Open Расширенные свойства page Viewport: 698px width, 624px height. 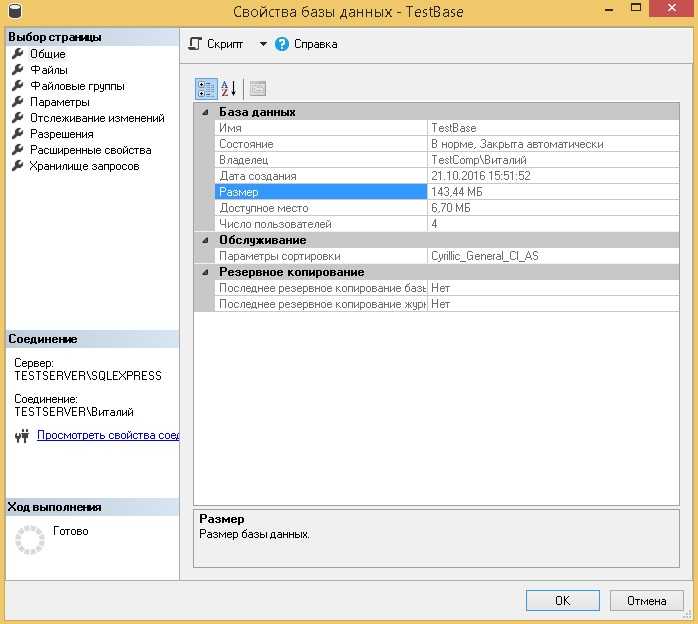90,150
